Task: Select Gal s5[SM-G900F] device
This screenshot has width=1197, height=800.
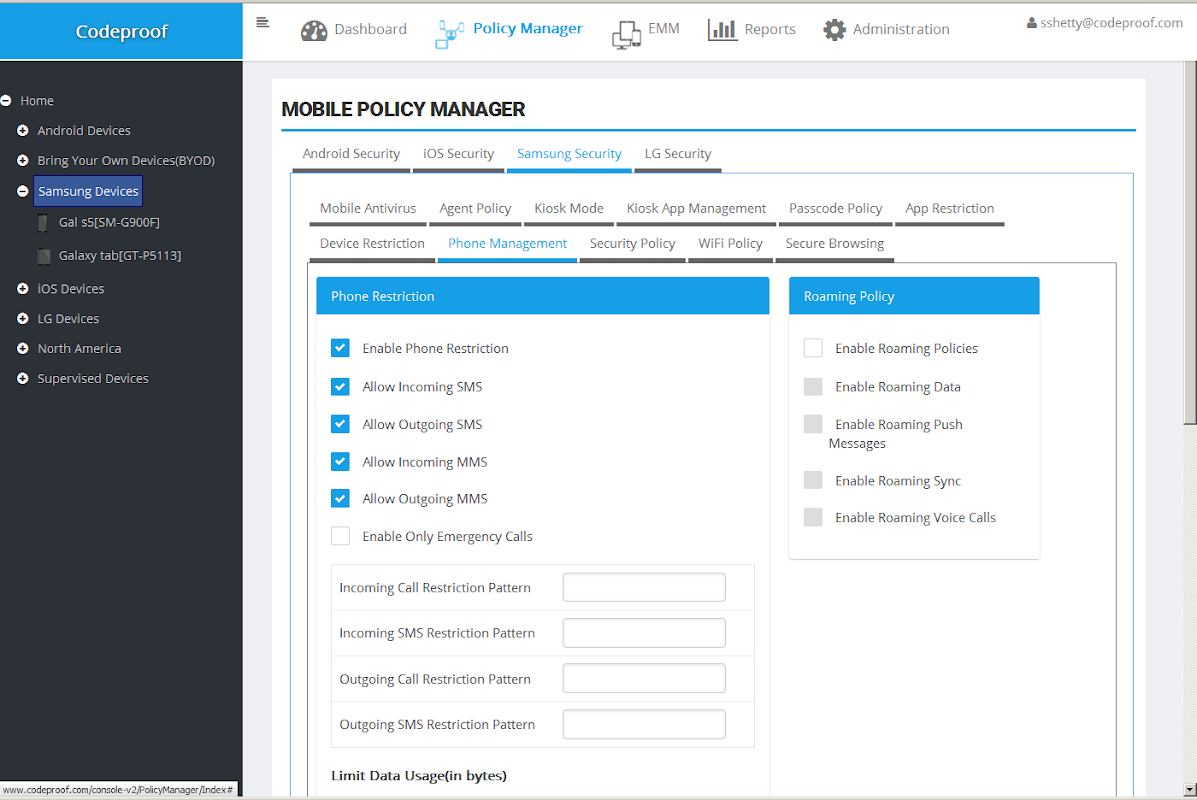Action: (109, 223)
